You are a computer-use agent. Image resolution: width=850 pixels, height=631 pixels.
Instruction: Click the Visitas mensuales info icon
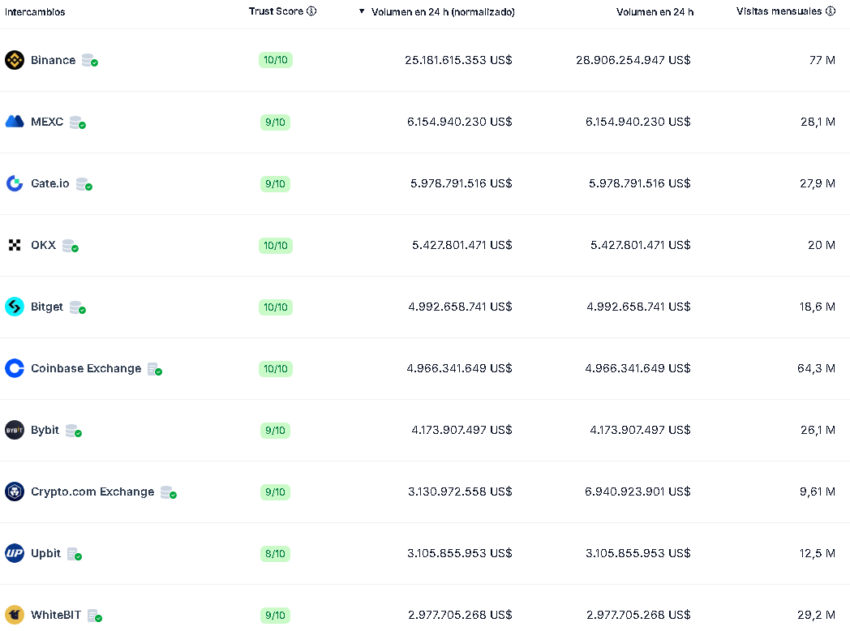tap(830, 11)
